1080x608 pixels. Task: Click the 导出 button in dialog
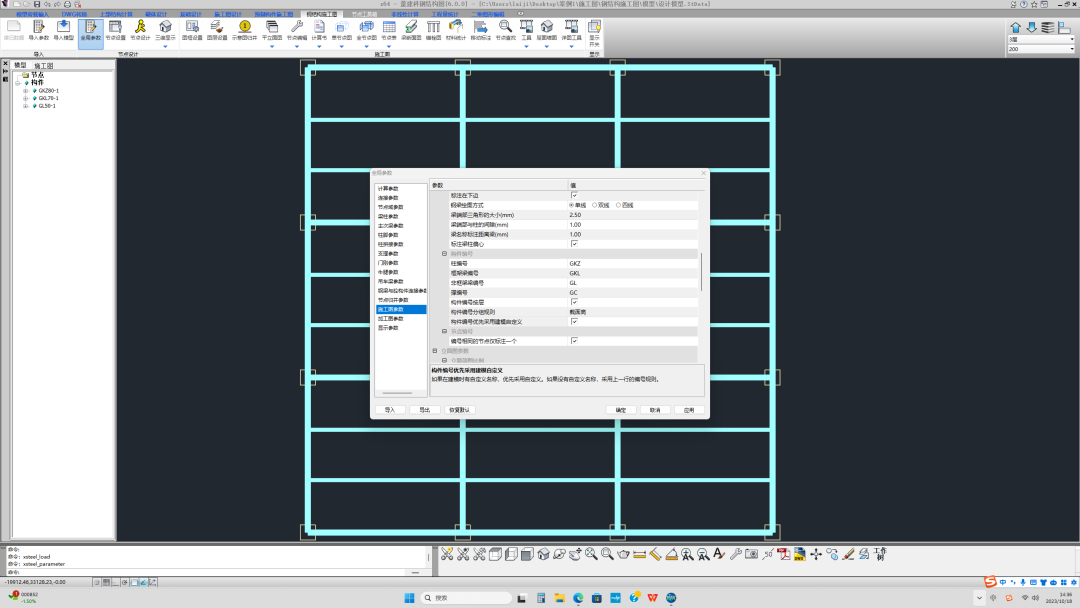(424, 410)
